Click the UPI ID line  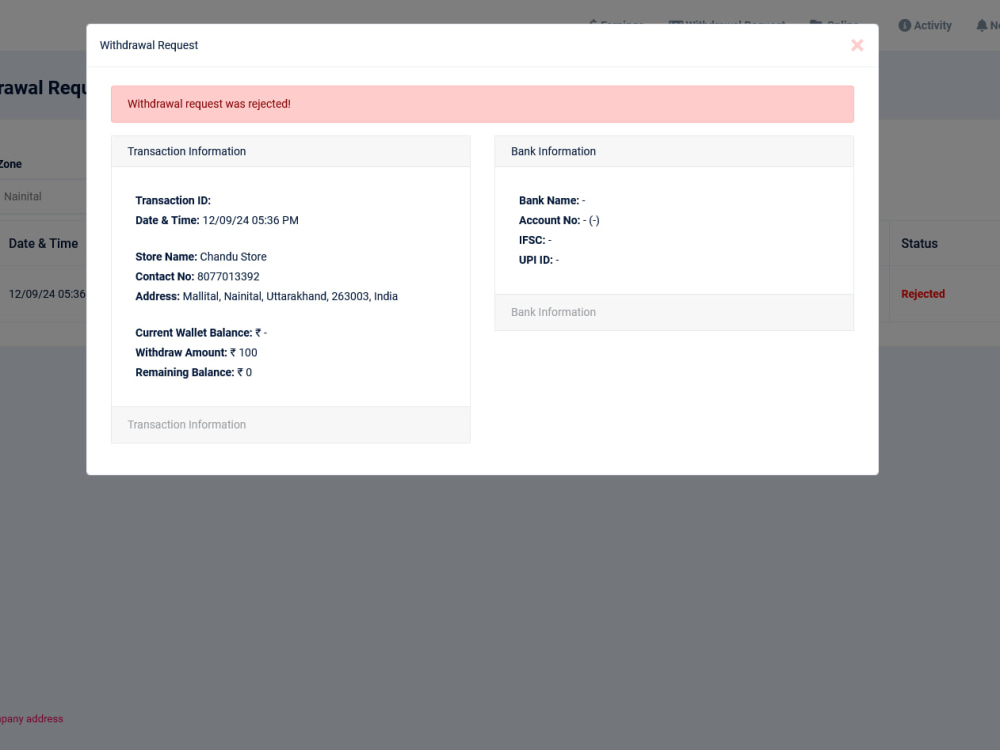(x=539, y=260)
